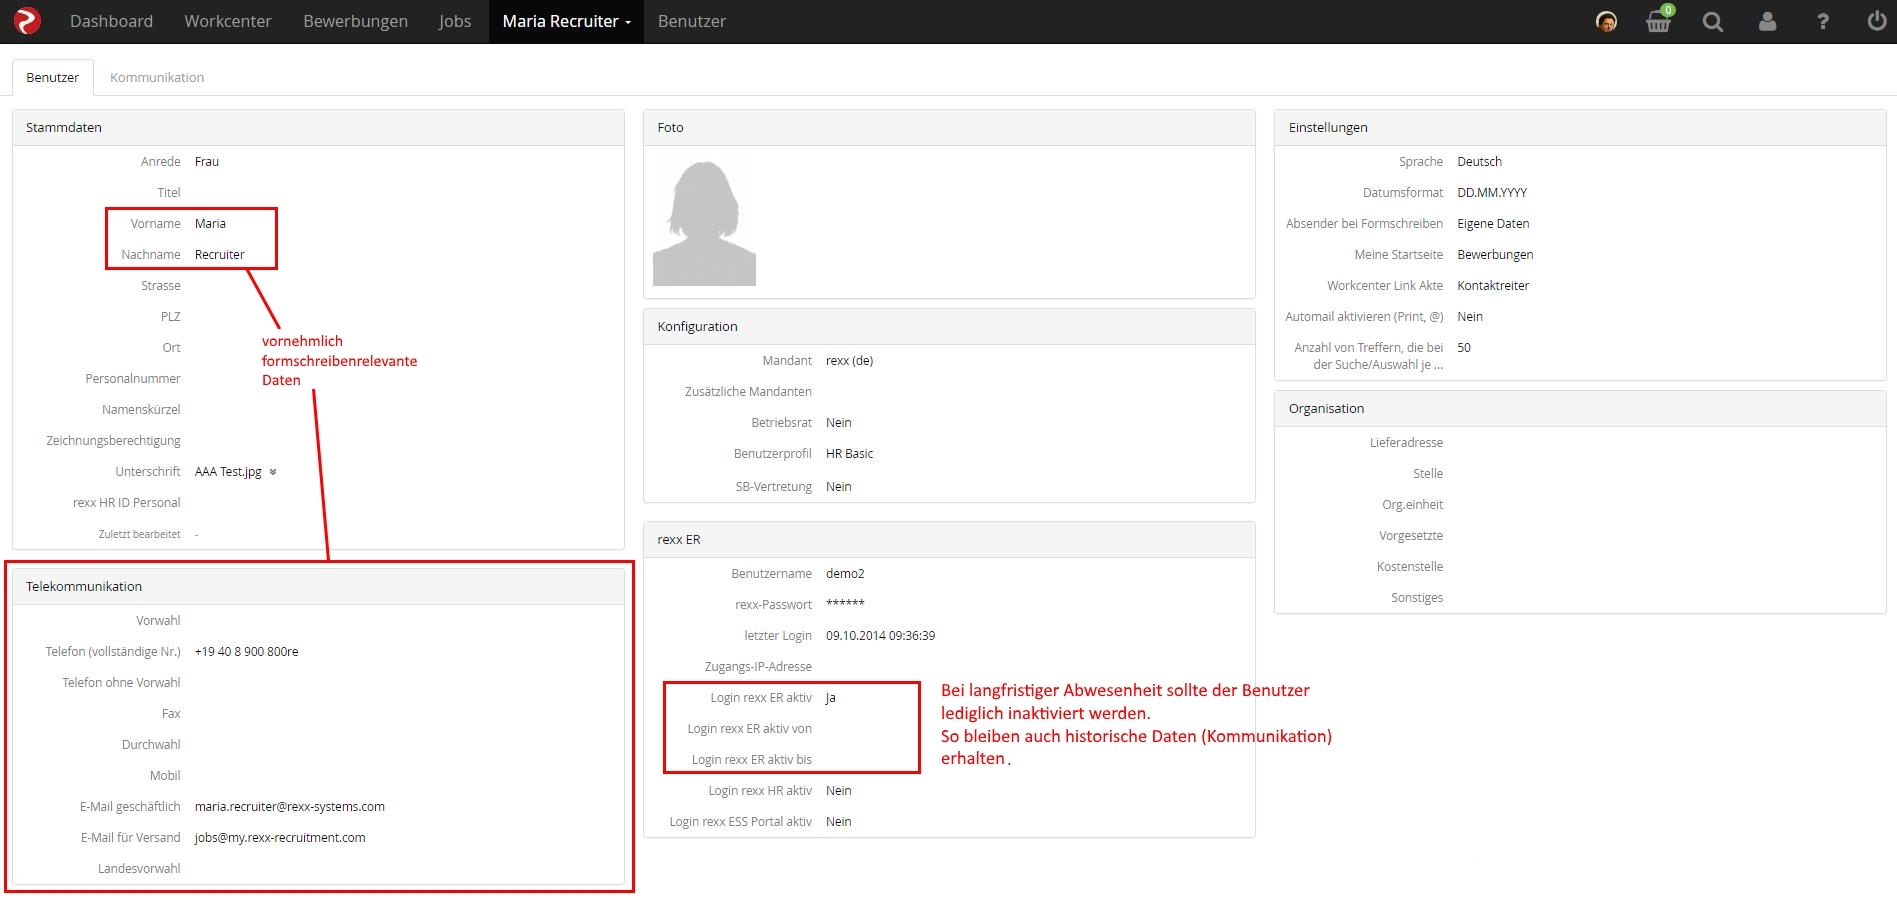
Task: Click email jobs@my.rexx-recruitment.com
Action: (280, 837)
